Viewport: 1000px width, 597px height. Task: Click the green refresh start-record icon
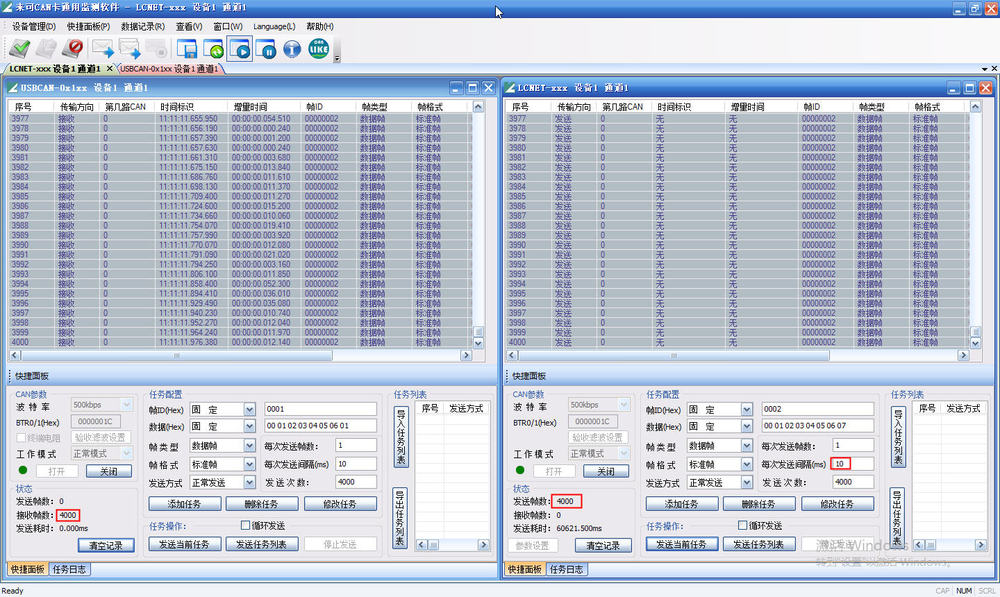pos(214,47)
